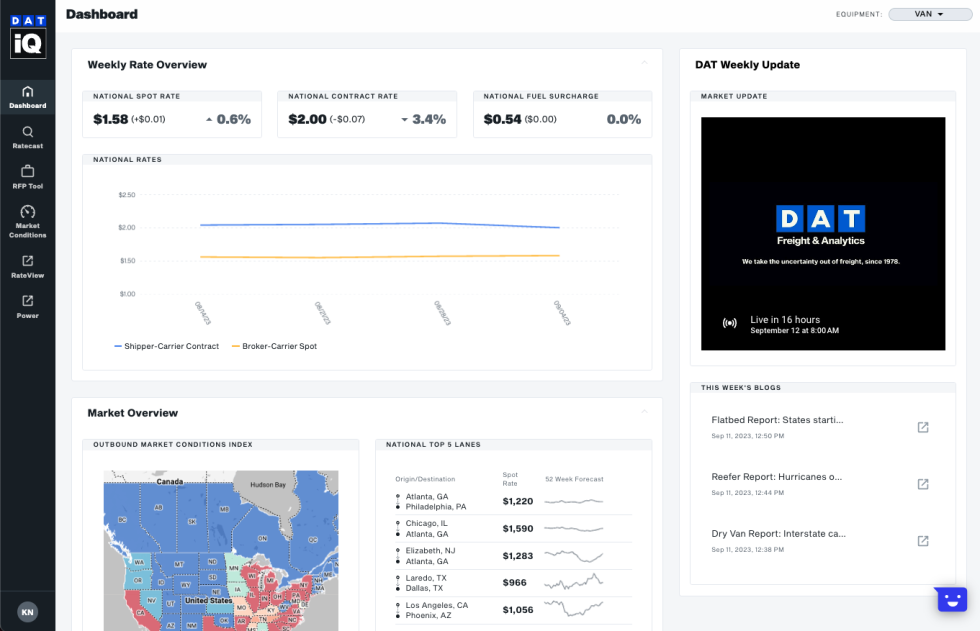Open Flatbed Report external link icon
The height and width of the screenshot is (631, 980).
click(923, 427)
